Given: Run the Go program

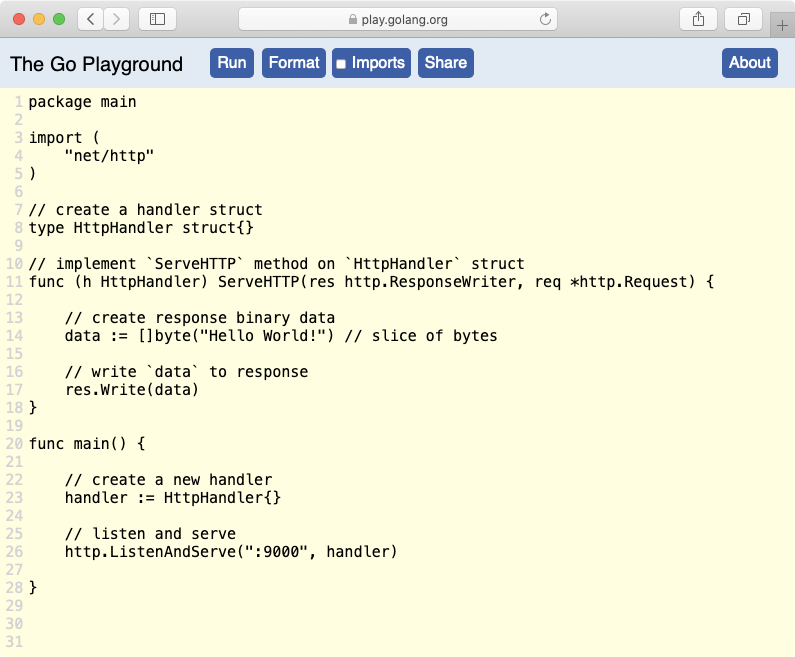Looking at the screenshot, I should pos(232,63).
